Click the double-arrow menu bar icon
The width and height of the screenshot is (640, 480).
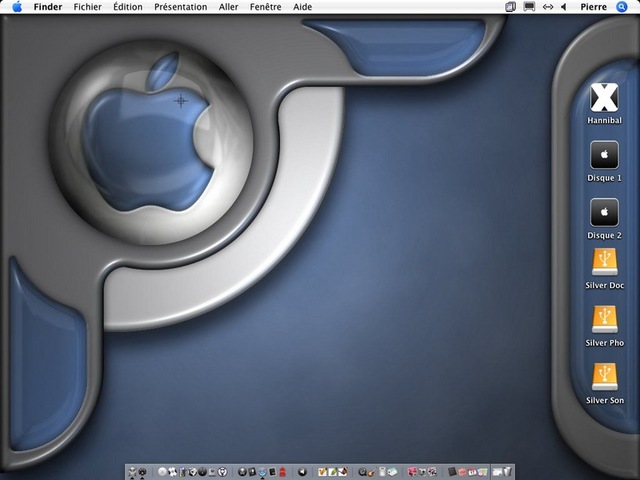548,7
